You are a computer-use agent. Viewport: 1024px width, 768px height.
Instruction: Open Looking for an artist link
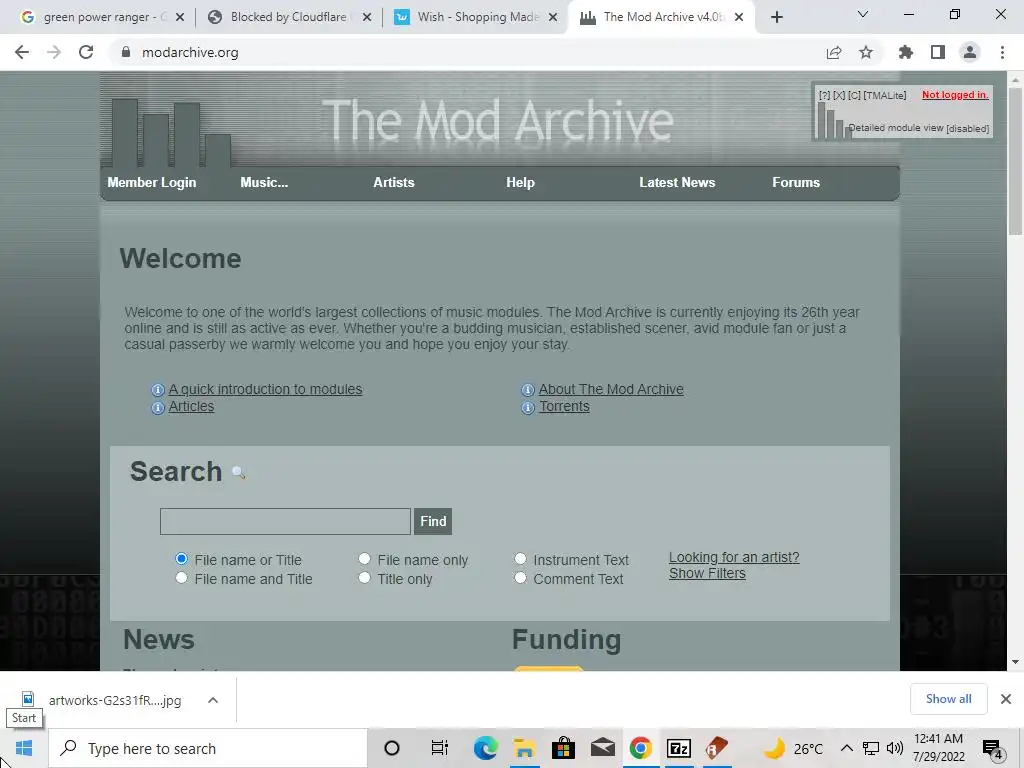(734, 557)
